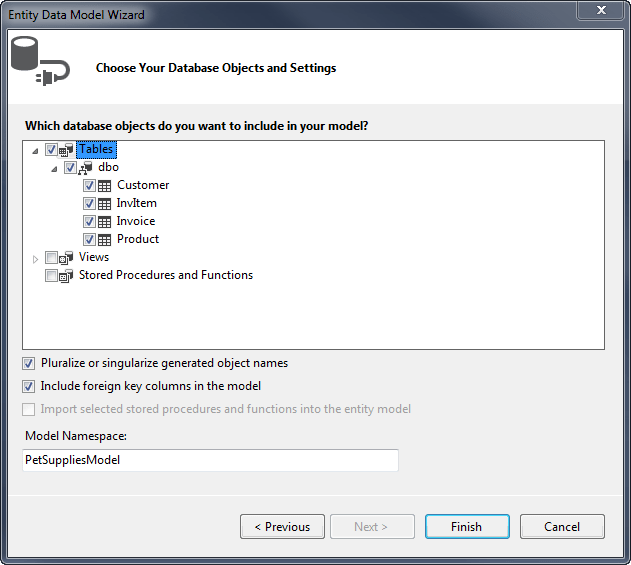Click the Invoice table icon

[105, 222]
